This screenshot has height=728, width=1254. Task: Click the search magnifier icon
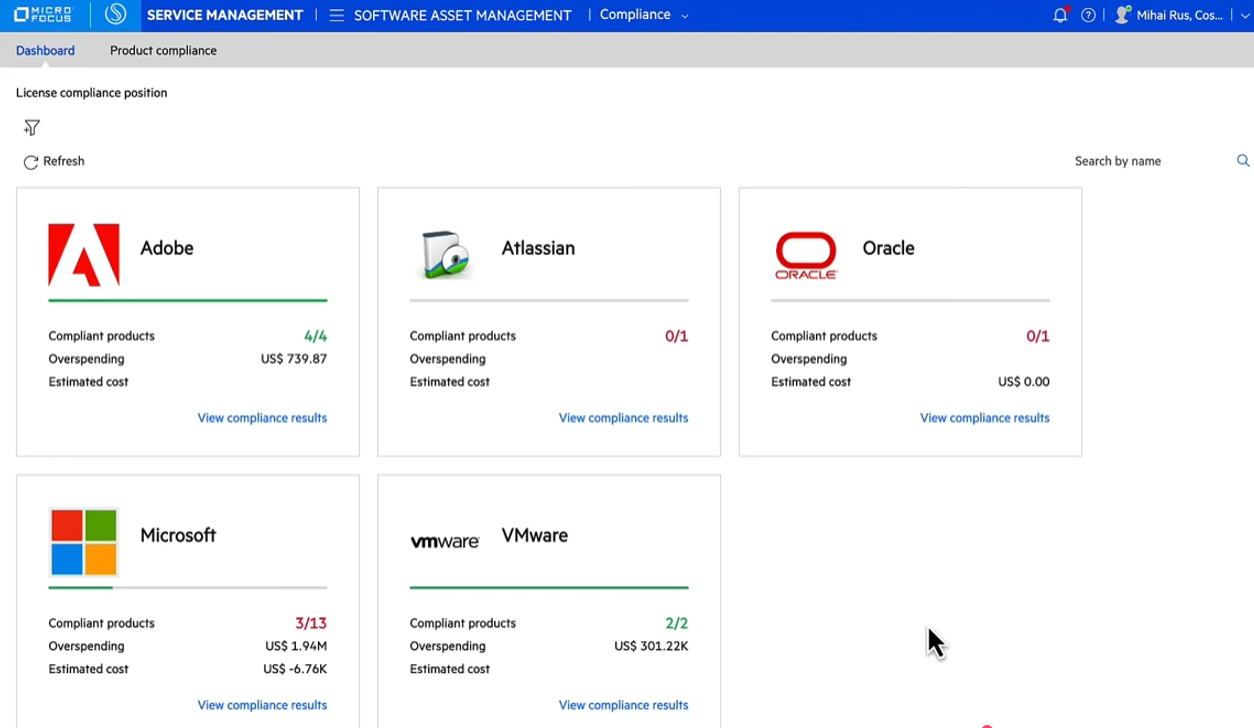[x=1243, y=161]
